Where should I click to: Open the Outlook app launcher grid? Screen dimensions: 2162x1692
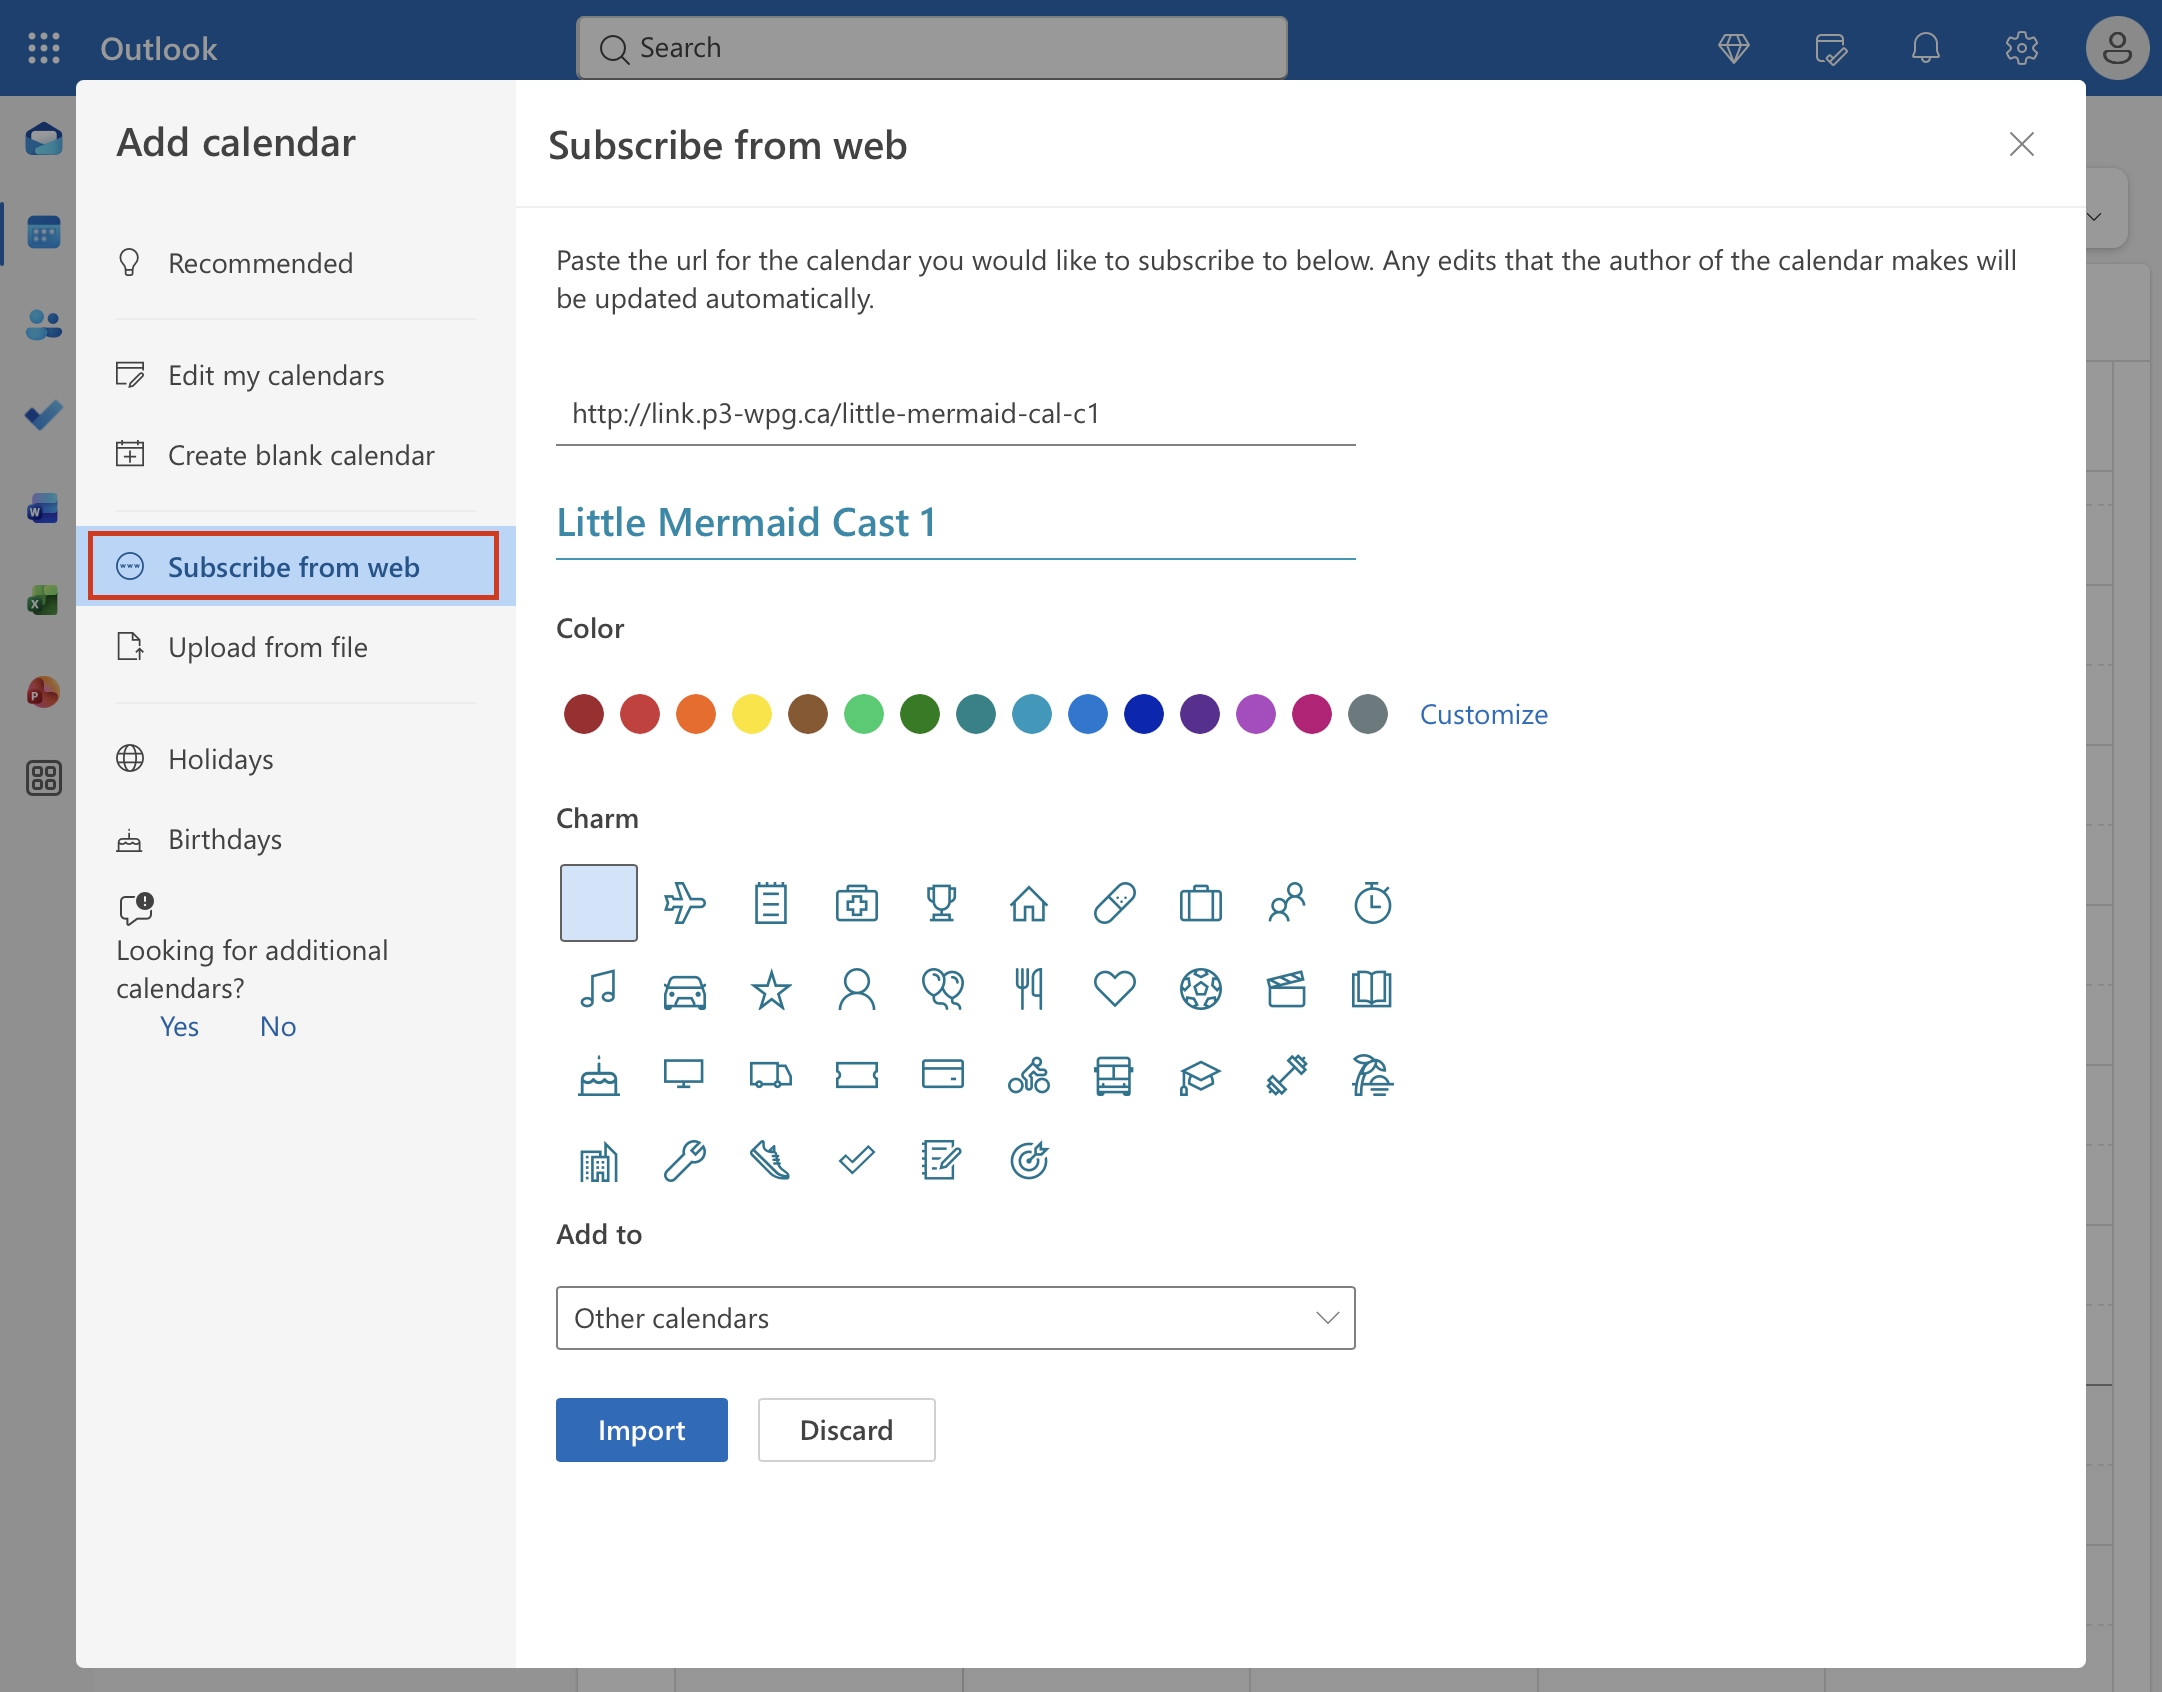[x=44, y=48]
